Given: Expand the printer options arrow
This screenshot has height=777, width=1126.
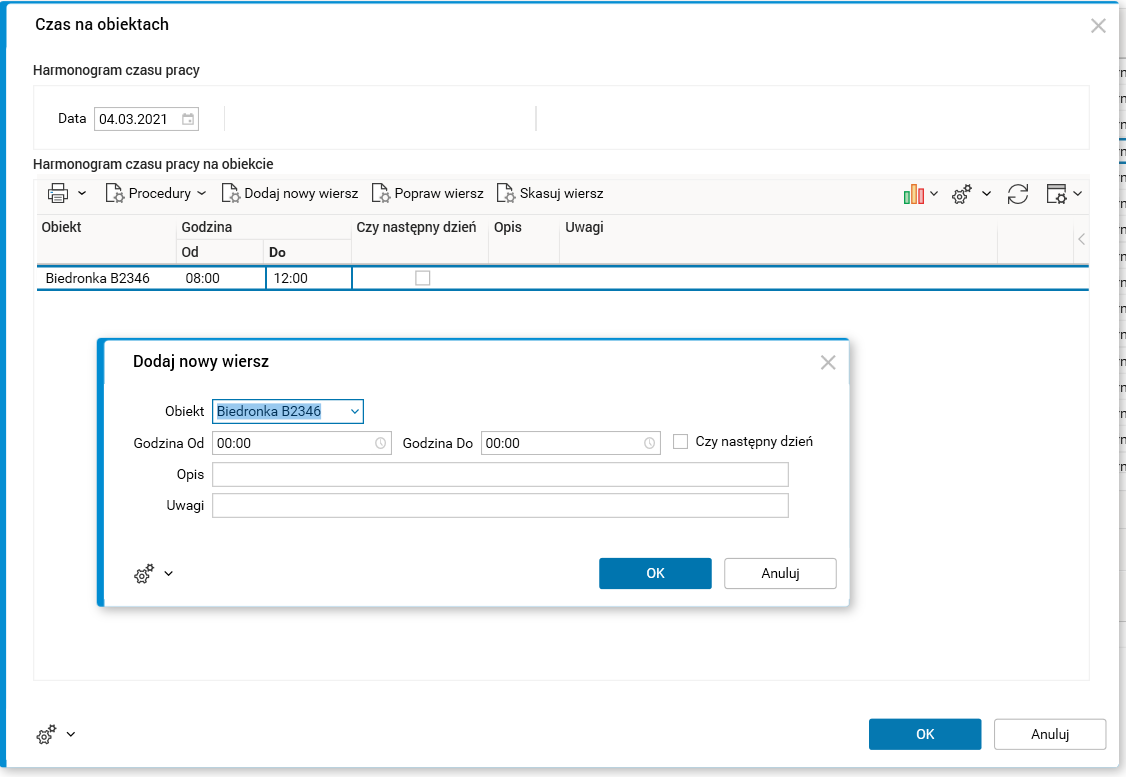Looking at the screenshot, I should click(82, 193).
